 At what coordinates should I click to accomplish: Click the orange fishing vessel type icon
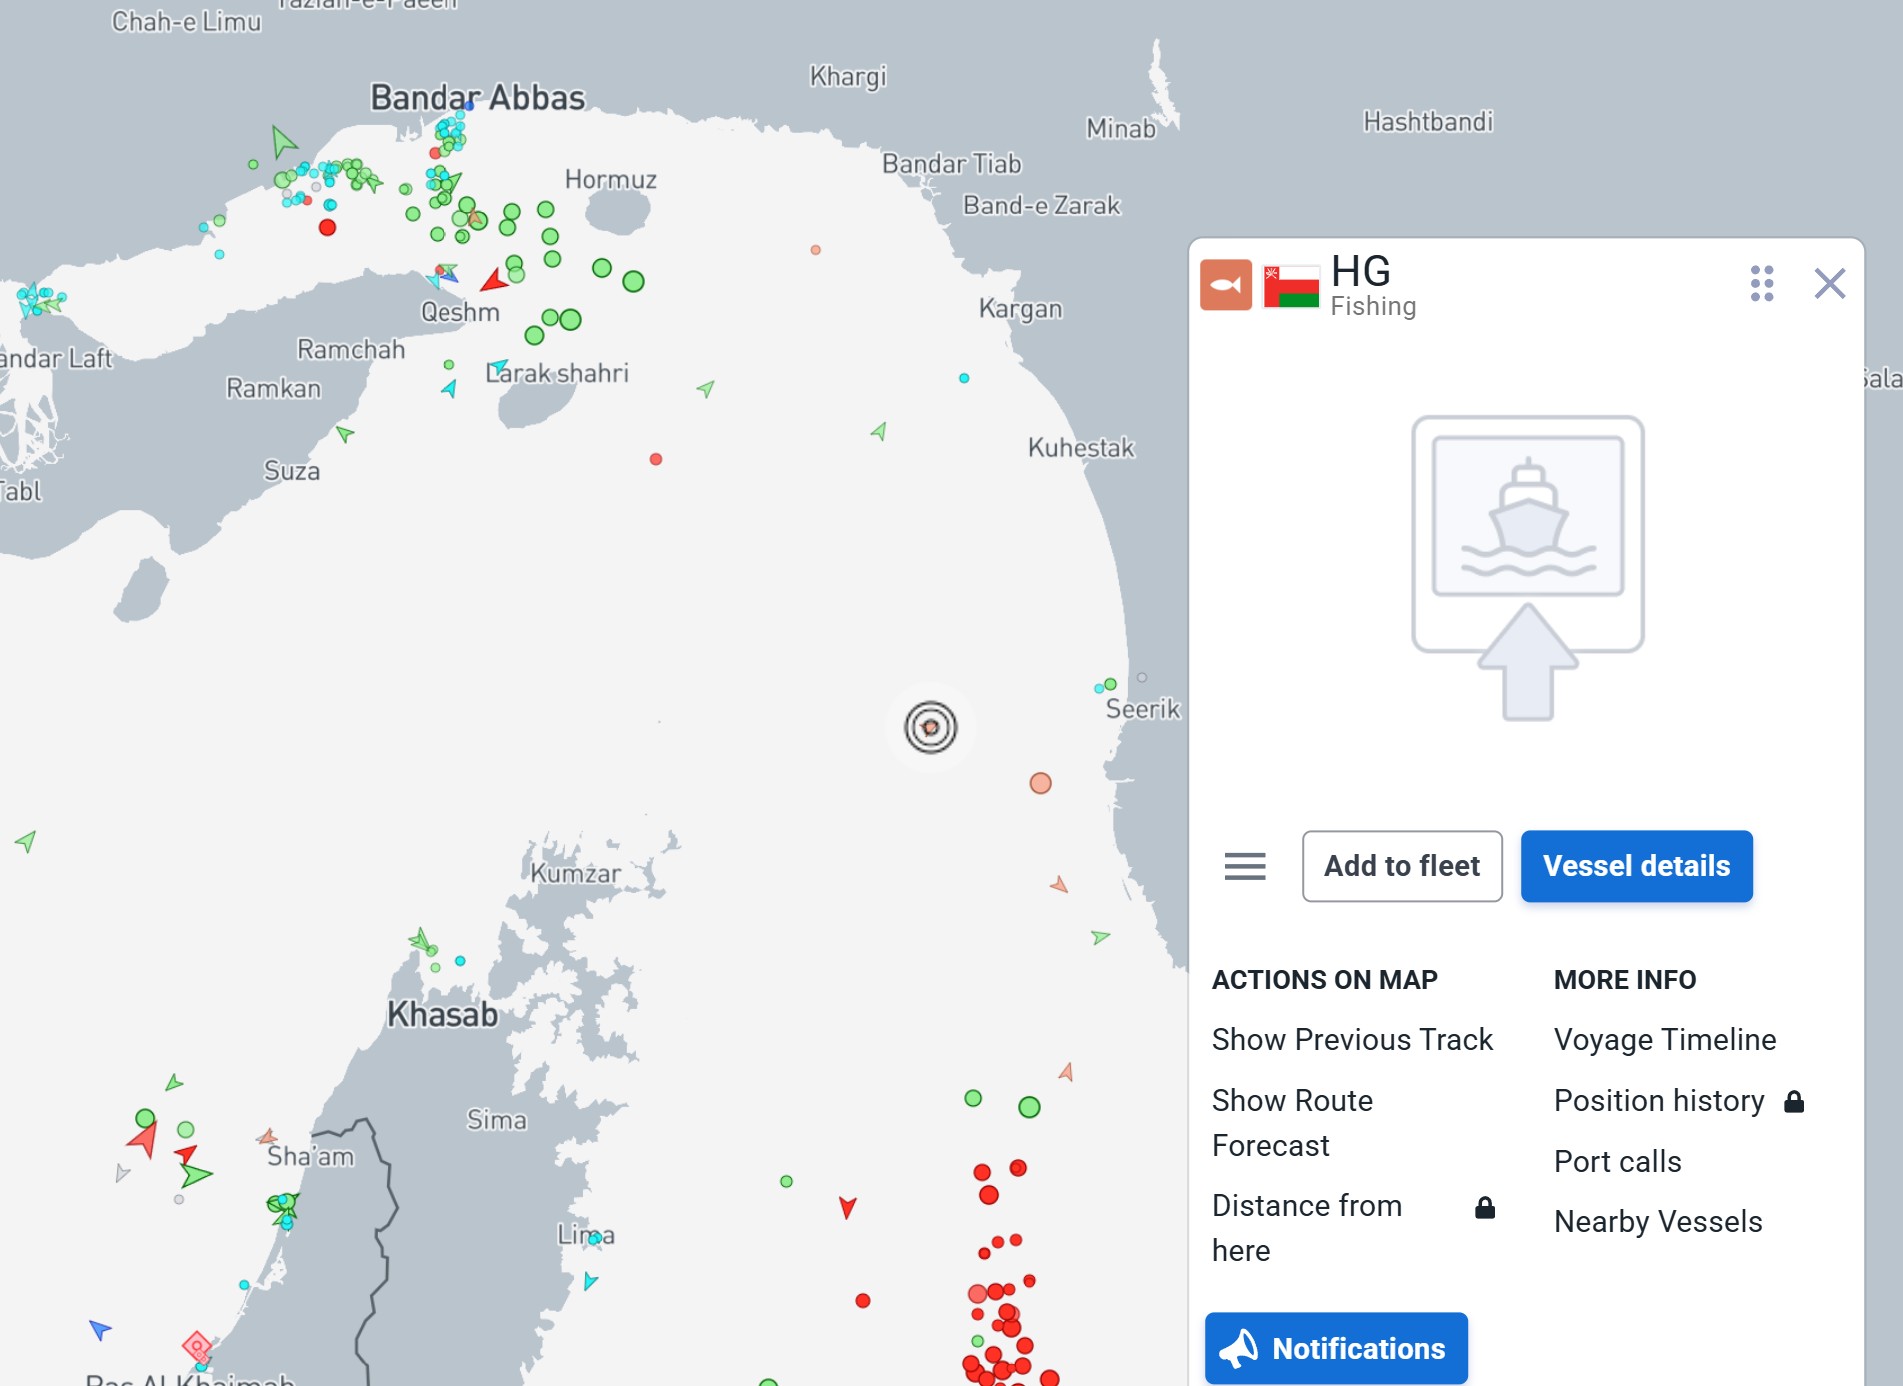click(x=1225, y=285)
